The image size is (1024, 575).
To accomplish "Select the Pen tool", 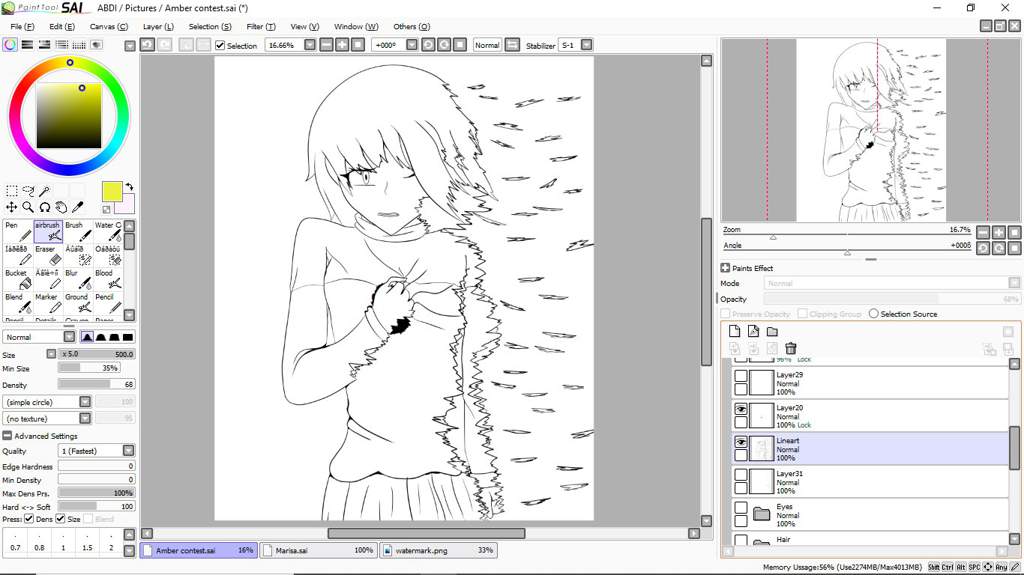I will pyautogui.click(x=18, y=231).
